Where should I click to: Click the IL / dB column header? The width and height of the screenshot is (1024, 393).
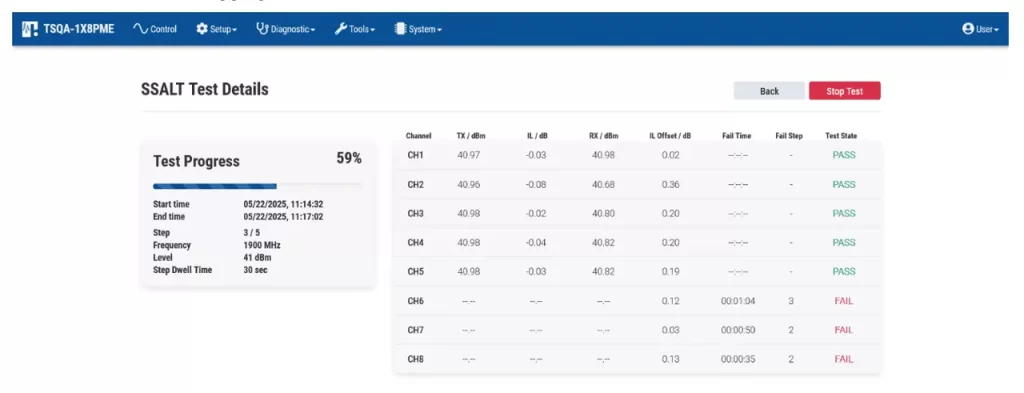click(537, 136)
